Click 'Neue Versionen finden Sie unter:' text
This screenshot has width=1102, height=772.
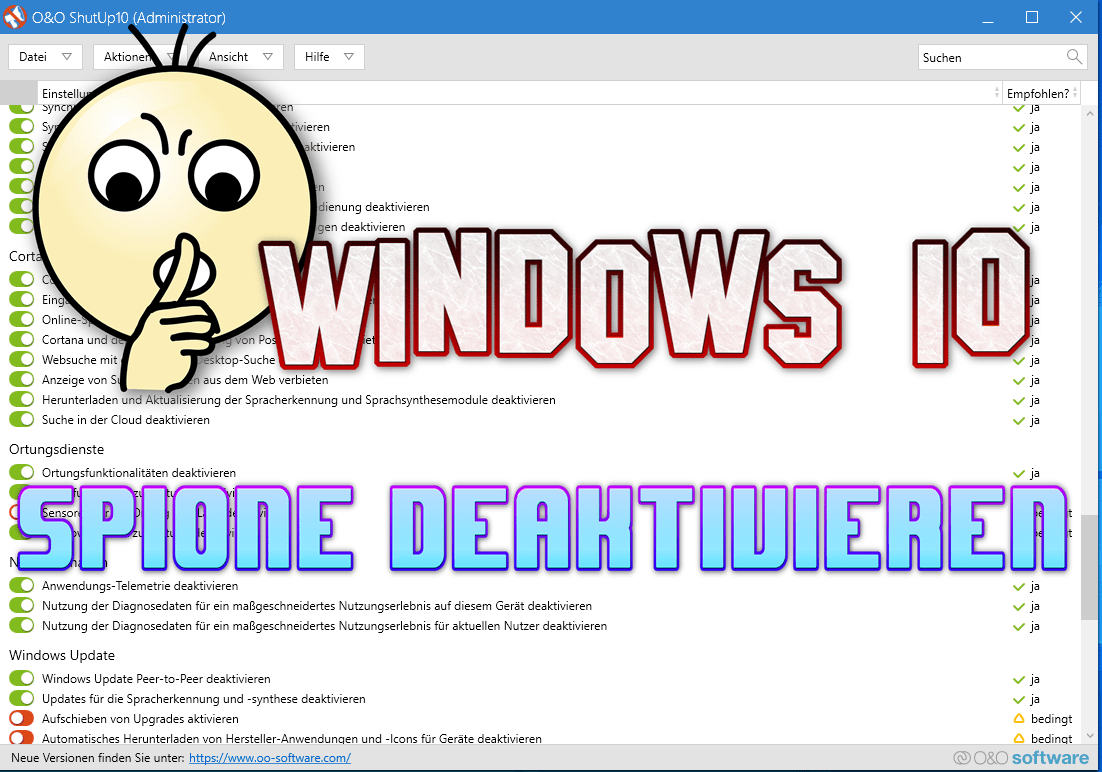click(98, 758)
